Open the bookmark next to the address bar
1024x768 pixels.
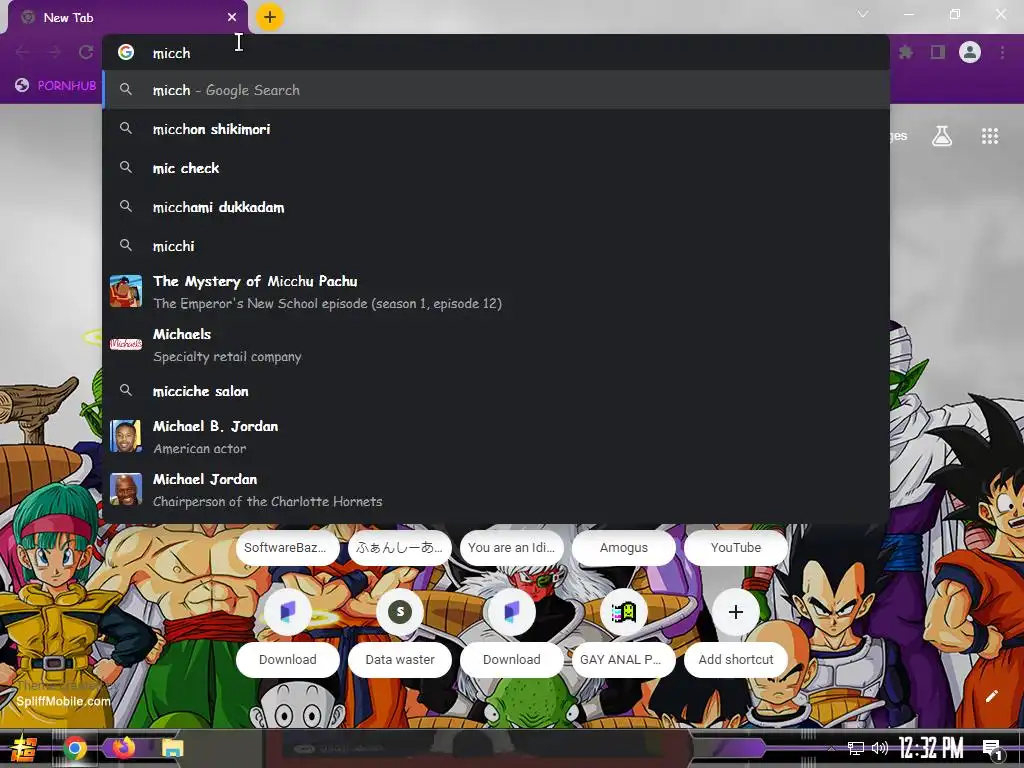56,86
